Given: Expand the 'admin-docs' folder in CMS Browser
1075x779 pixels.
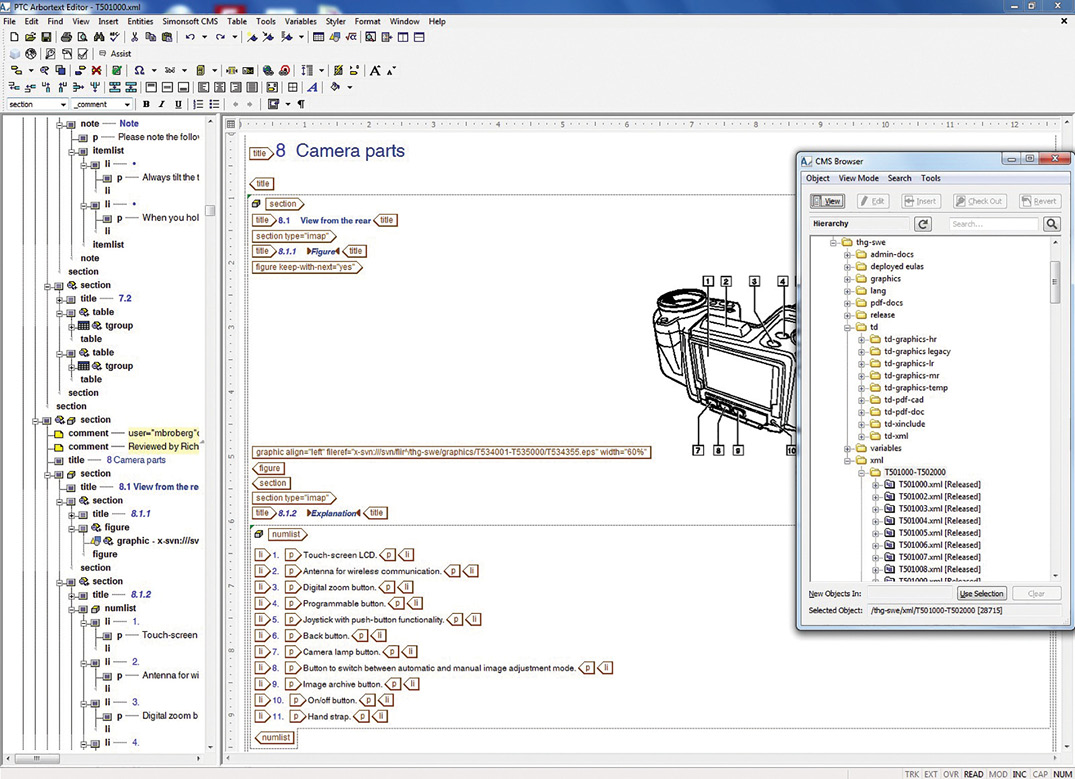Looking at the screenshot, I should (847, 254).
